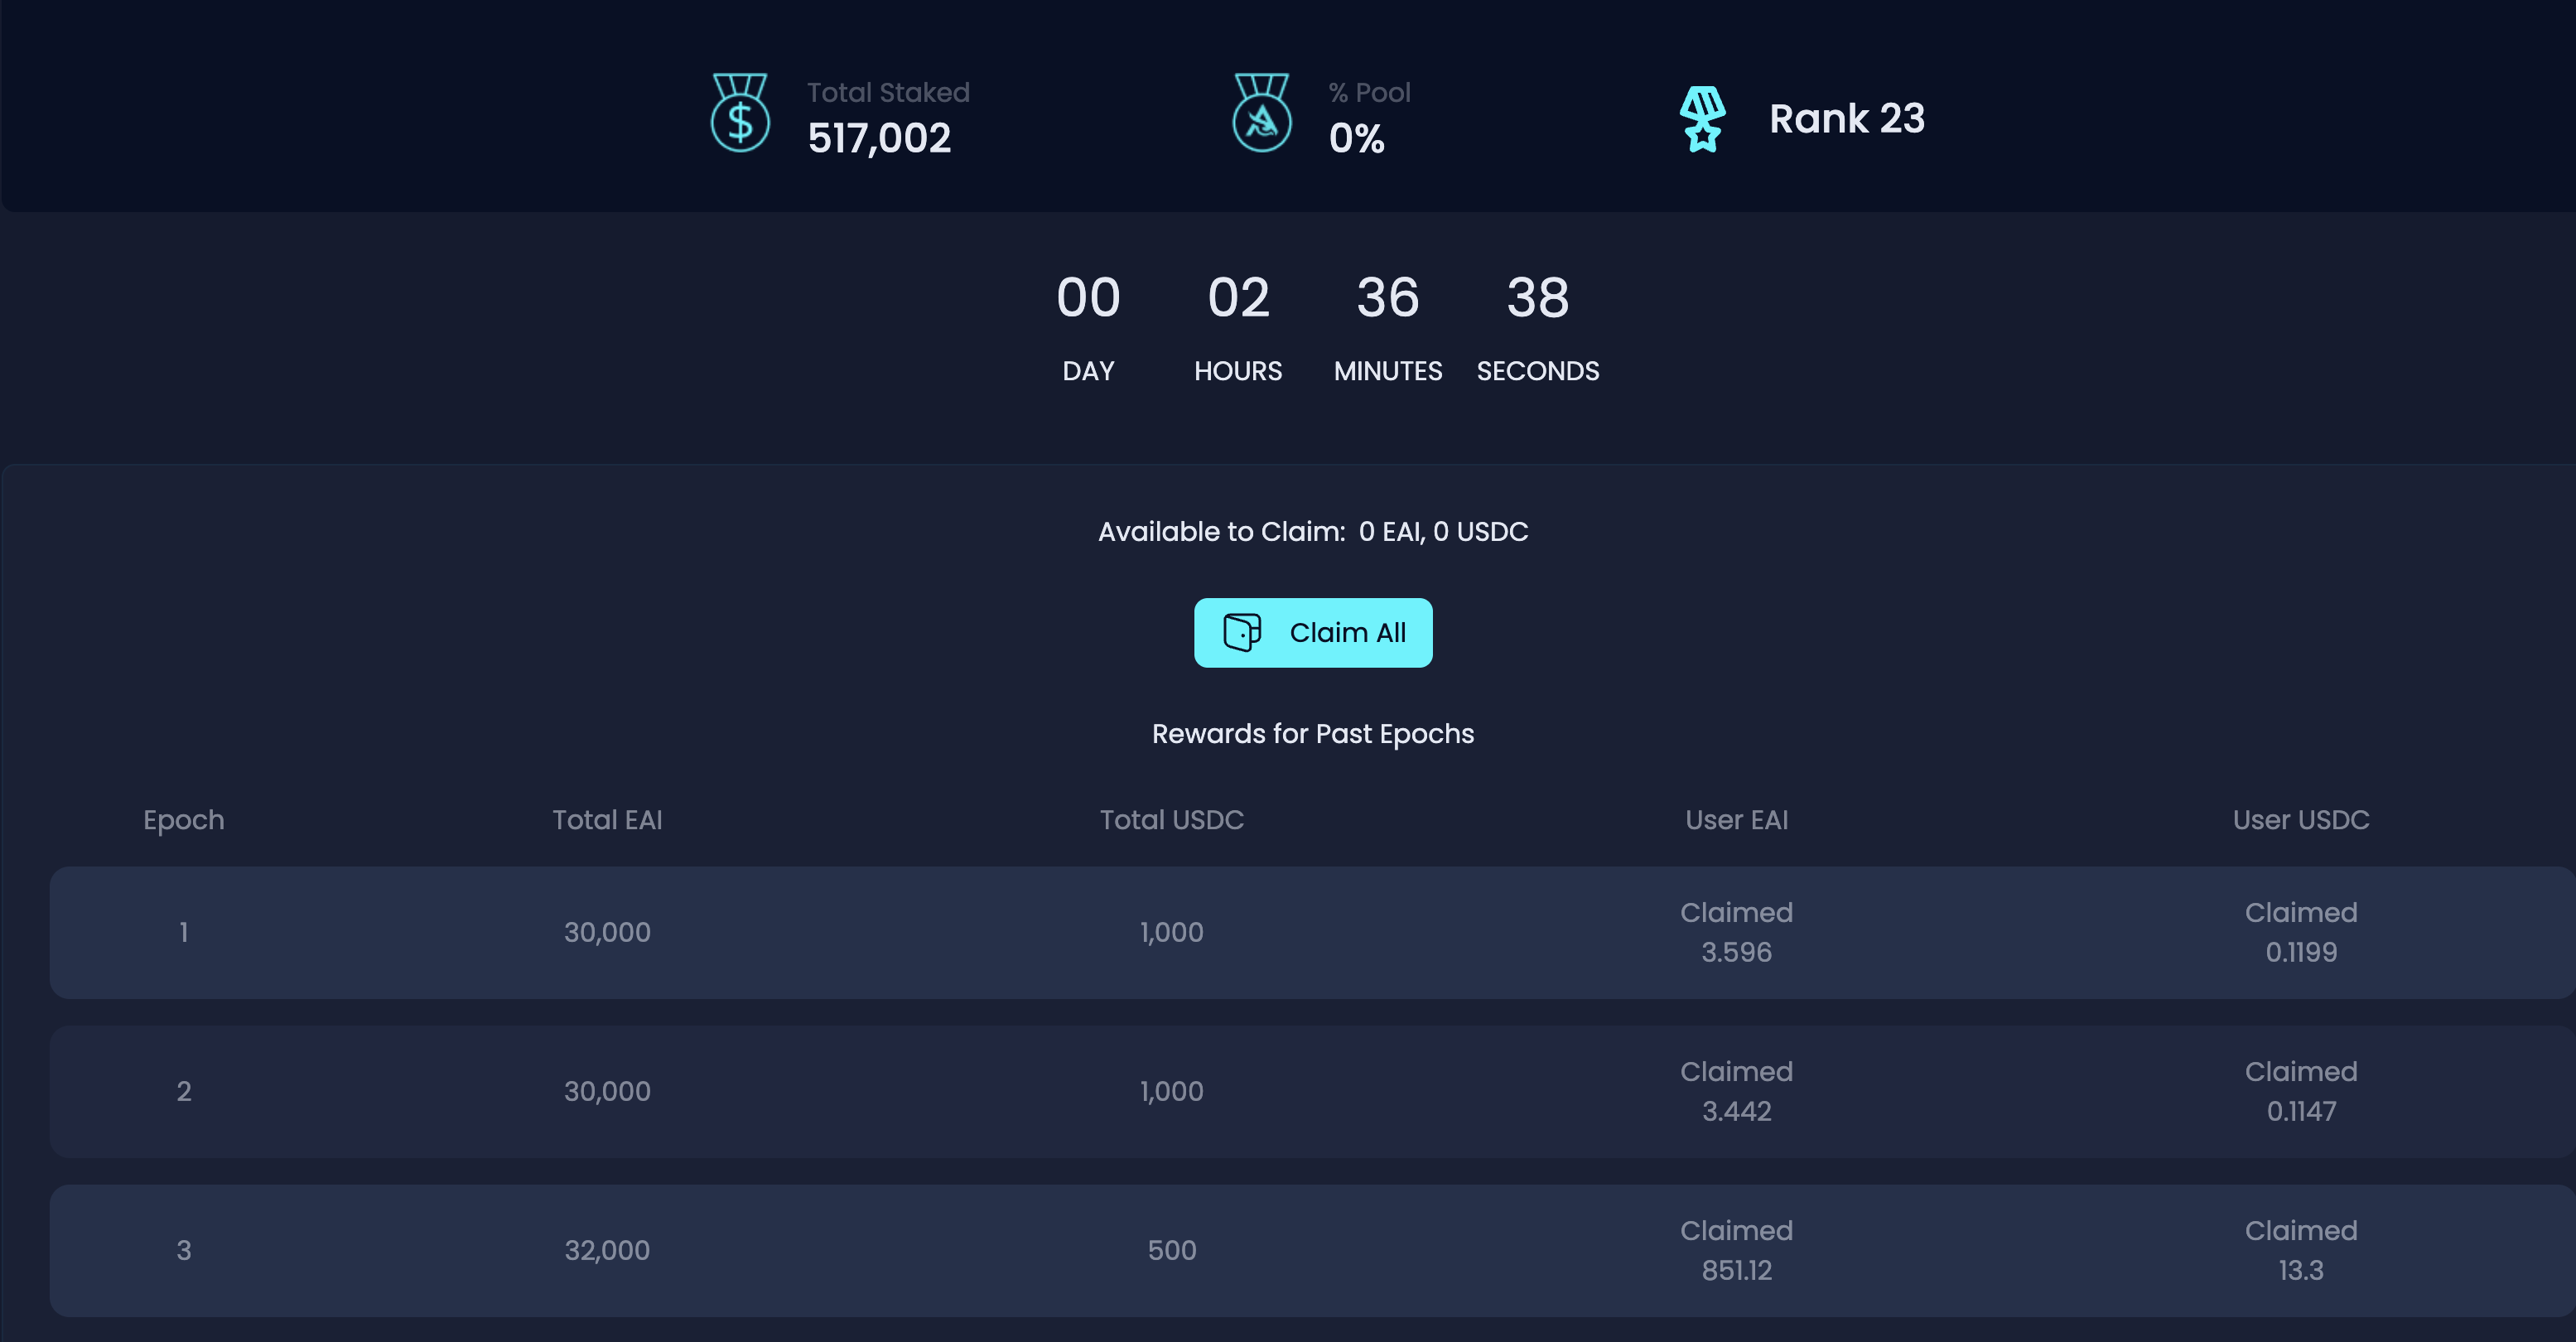This screenshot has height=1342, width=2576.
Task: Select the Epoch column header
Action: coord(183,820)
